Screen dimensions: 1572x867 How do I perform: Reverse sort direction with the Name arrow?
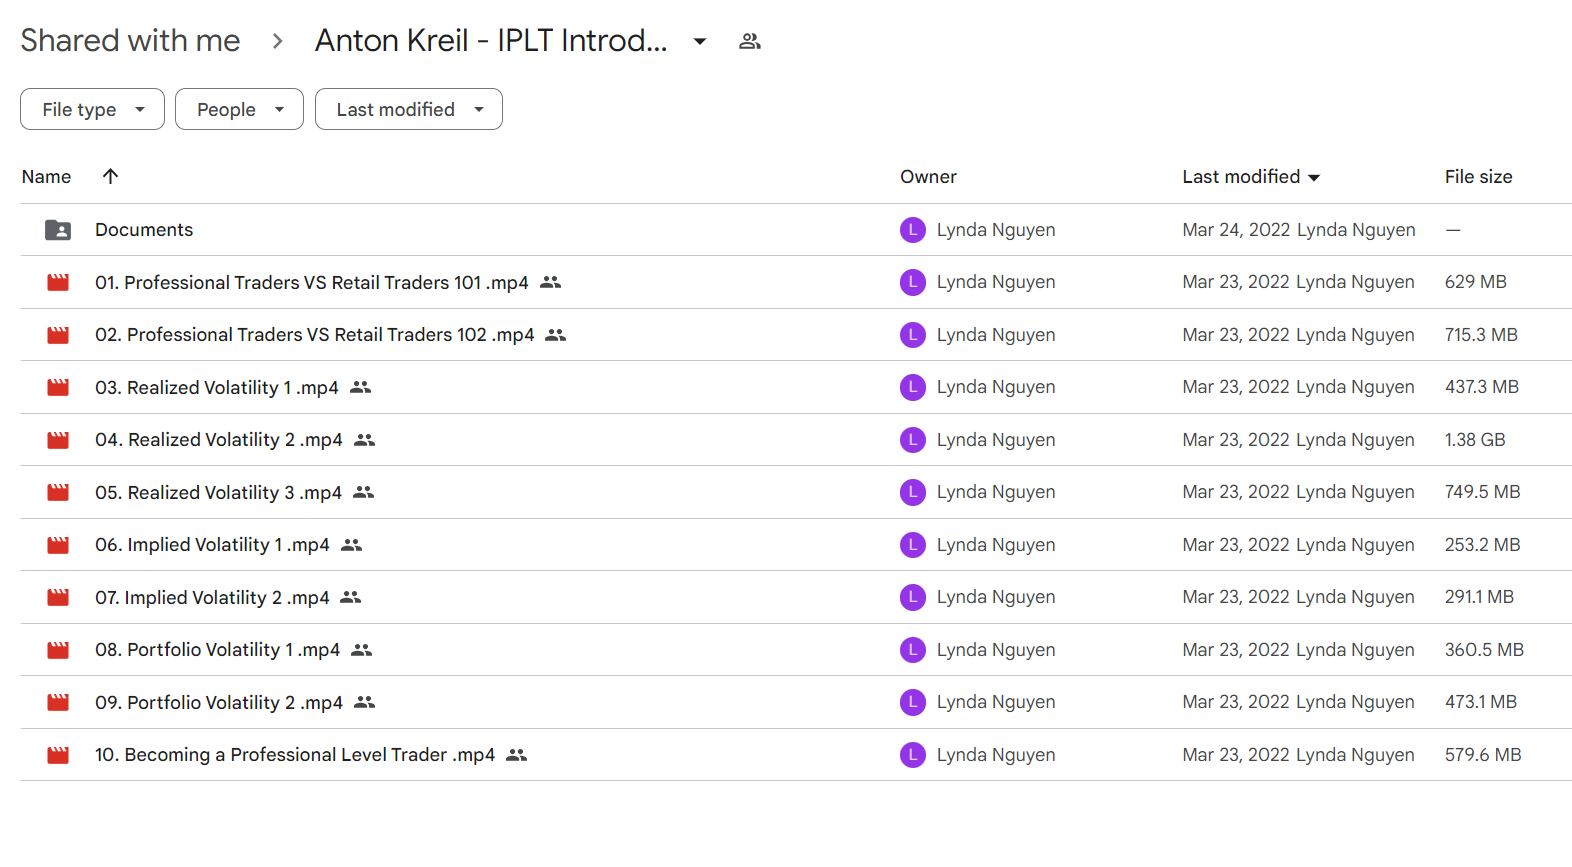point(111,176)
